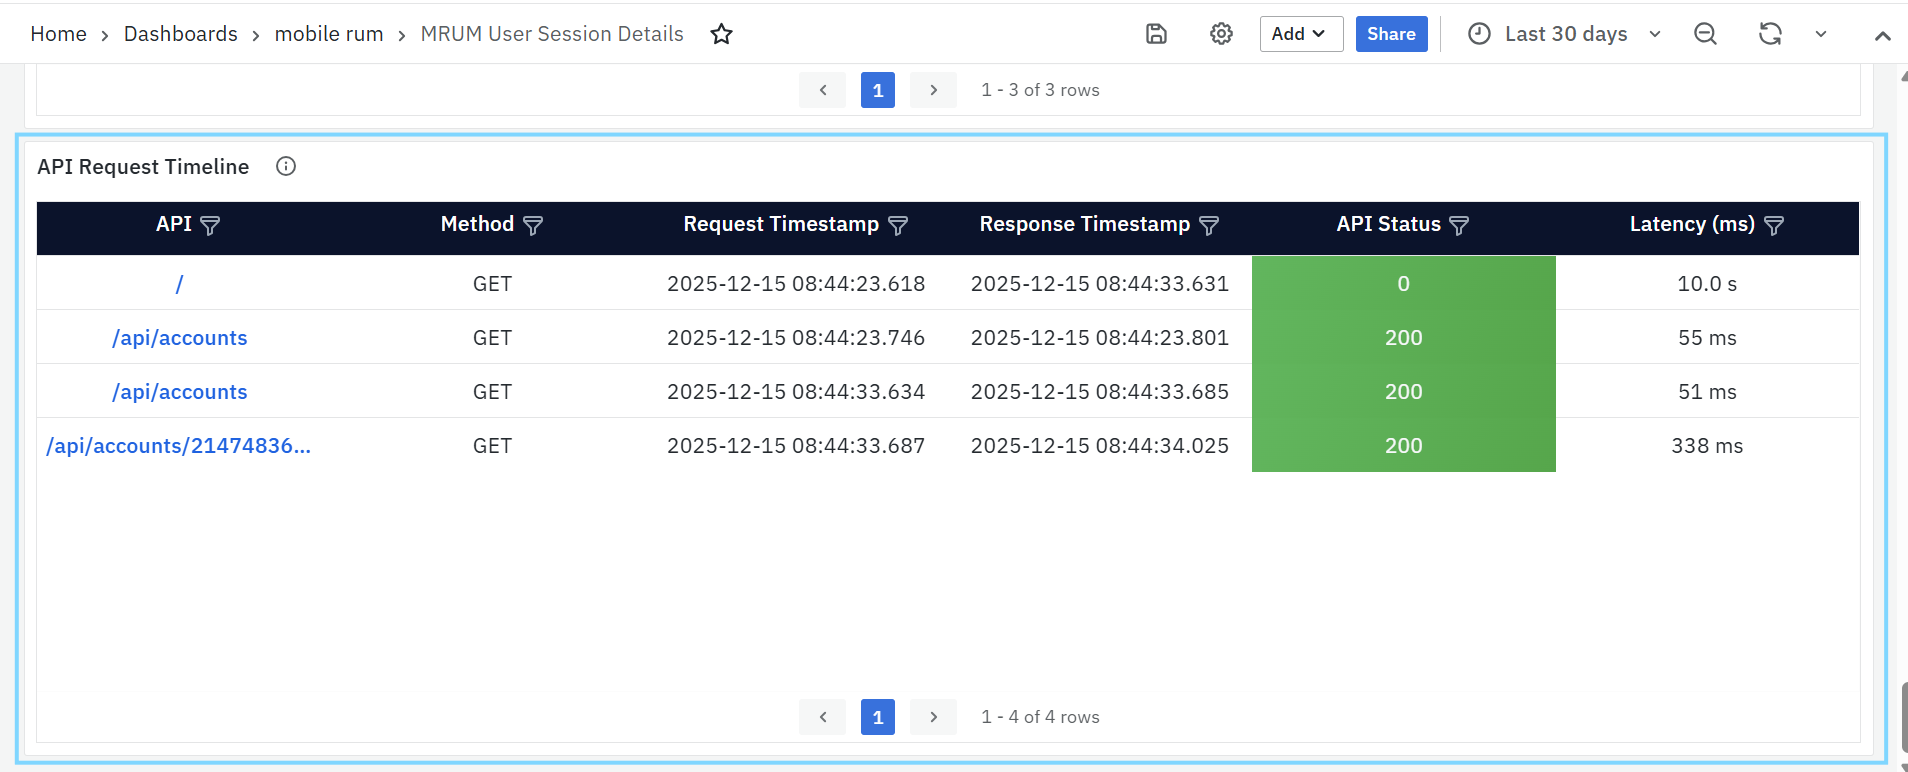Screen dimensions: 1908x772
Task: Collapse the top toolbar with chevron
Action: [1882, 36]
